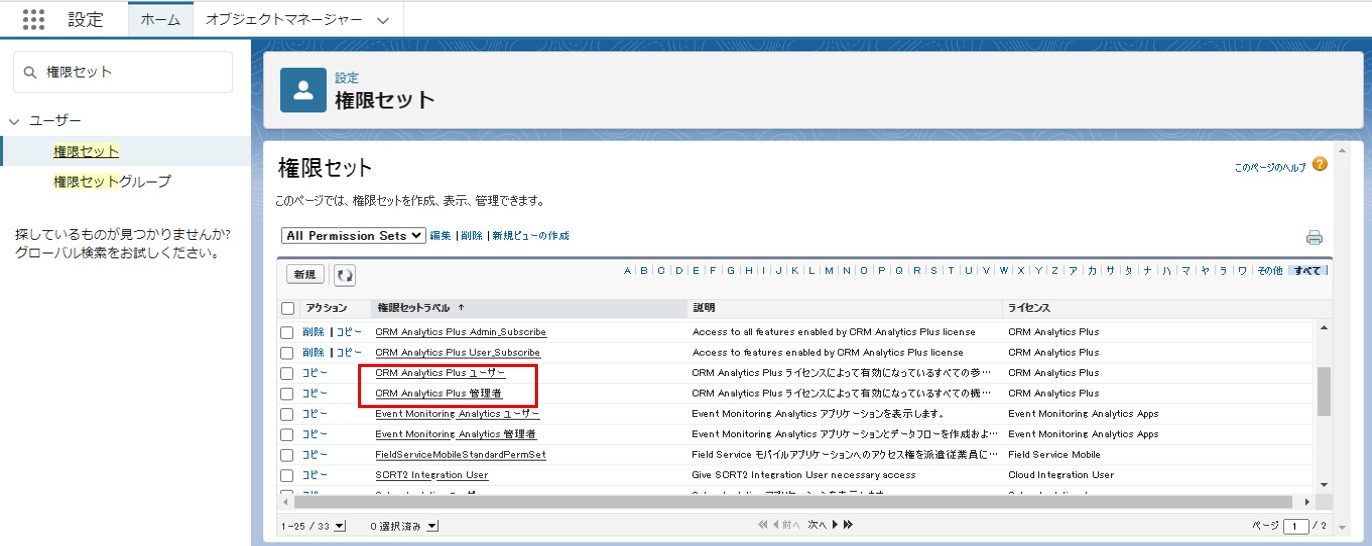Click 削除 for CRM Analytics Plus Admin_Subscribe
Screen dimensions: 1372x546
313,332
